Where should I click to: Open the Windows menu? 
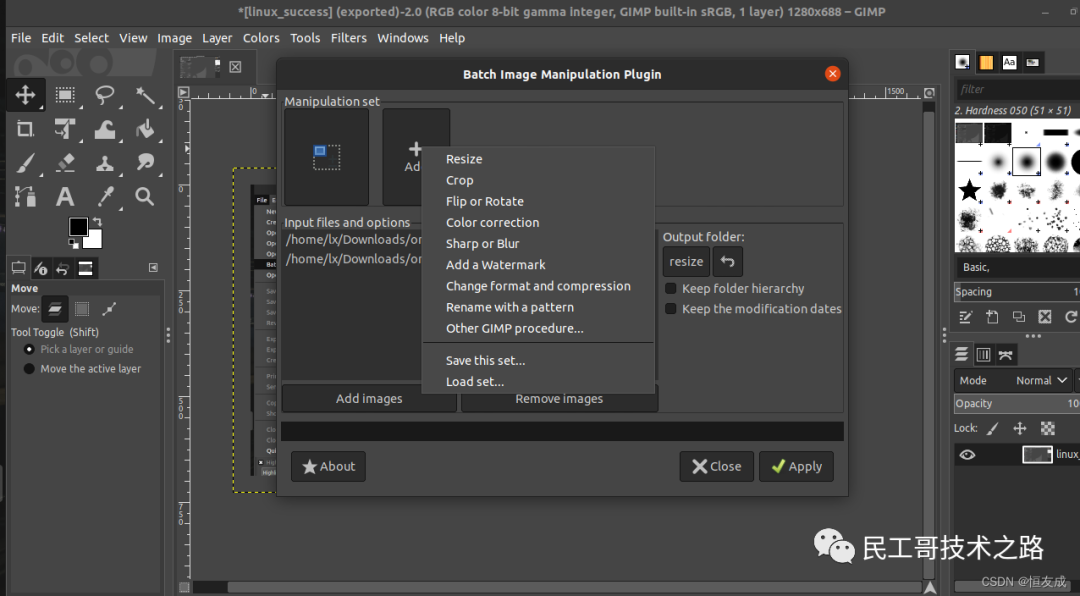pos(403,38)
